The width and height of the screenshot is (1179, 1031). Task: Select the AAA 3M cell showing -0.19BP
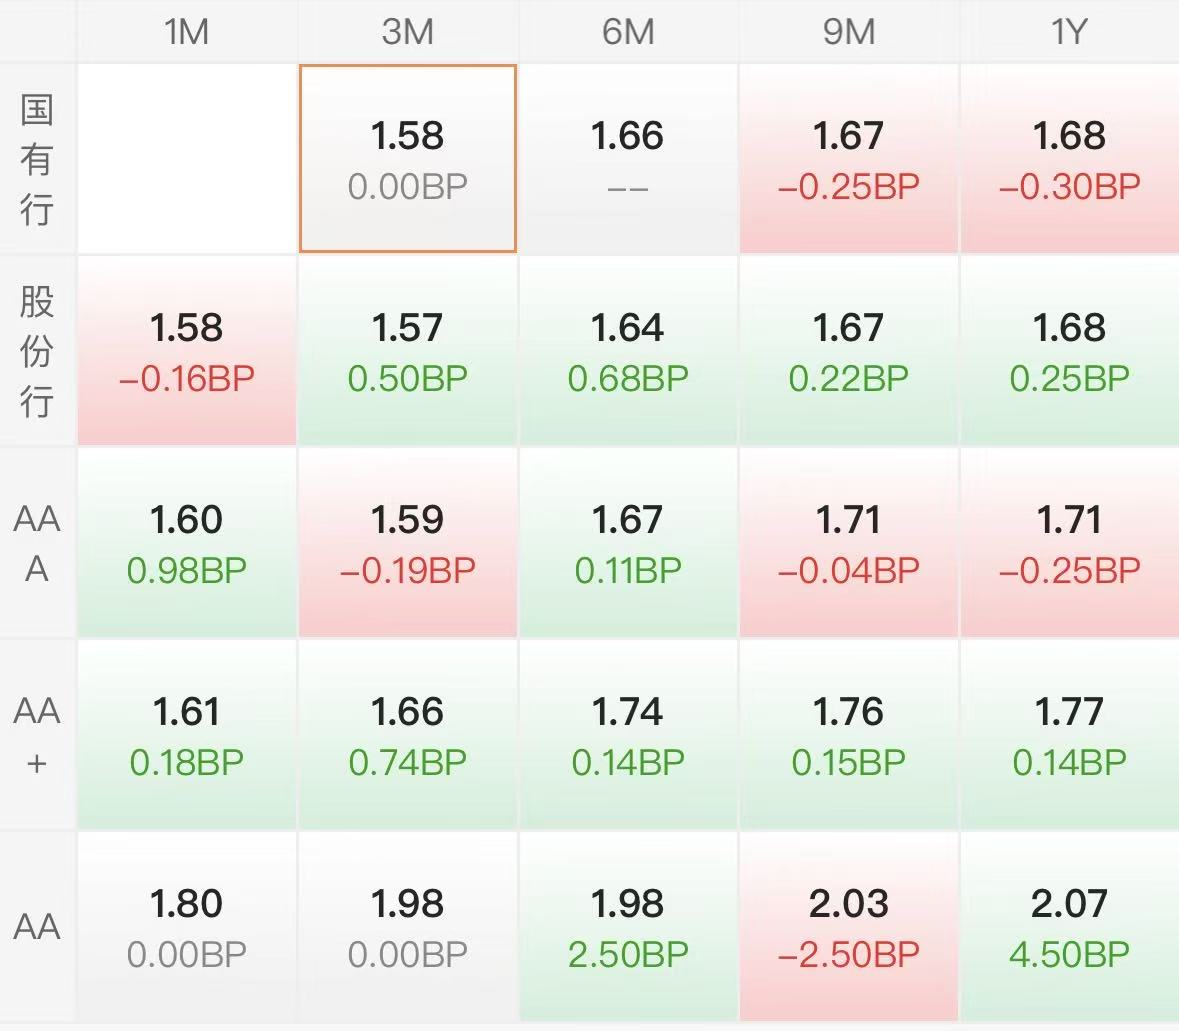coord(408,542)
